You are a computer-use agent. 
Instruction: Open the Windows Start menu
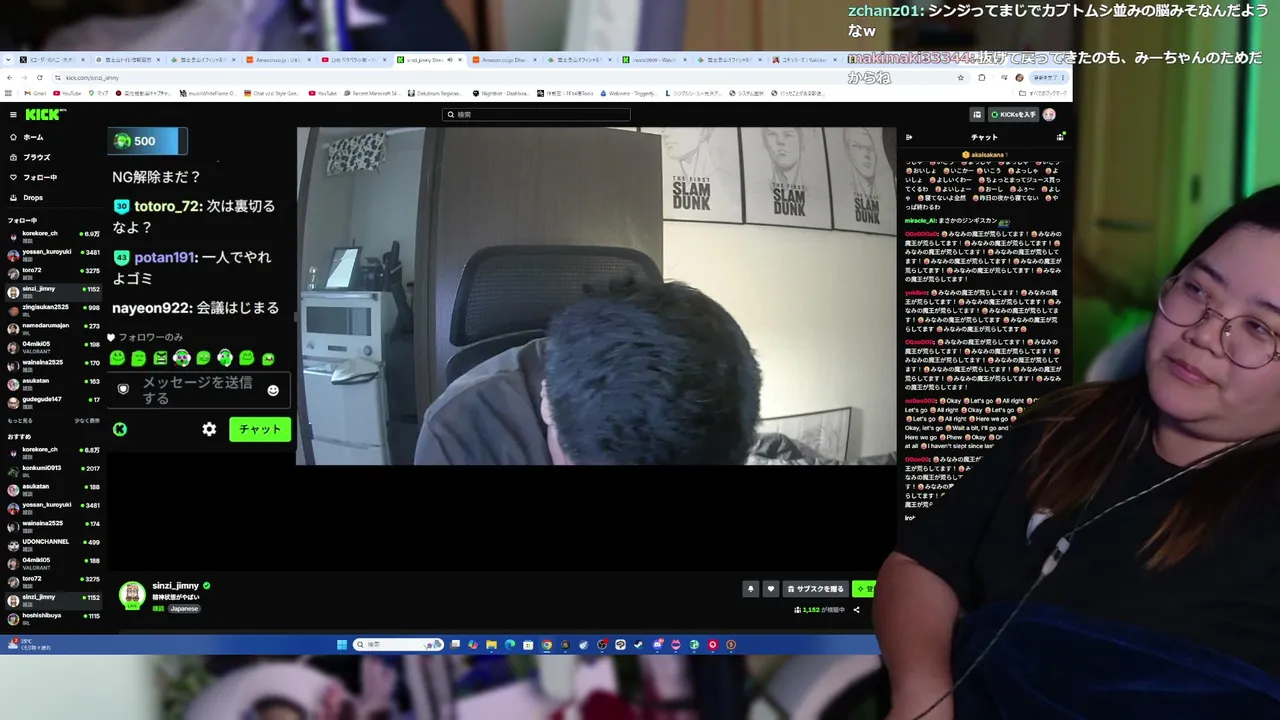(342, 645)
